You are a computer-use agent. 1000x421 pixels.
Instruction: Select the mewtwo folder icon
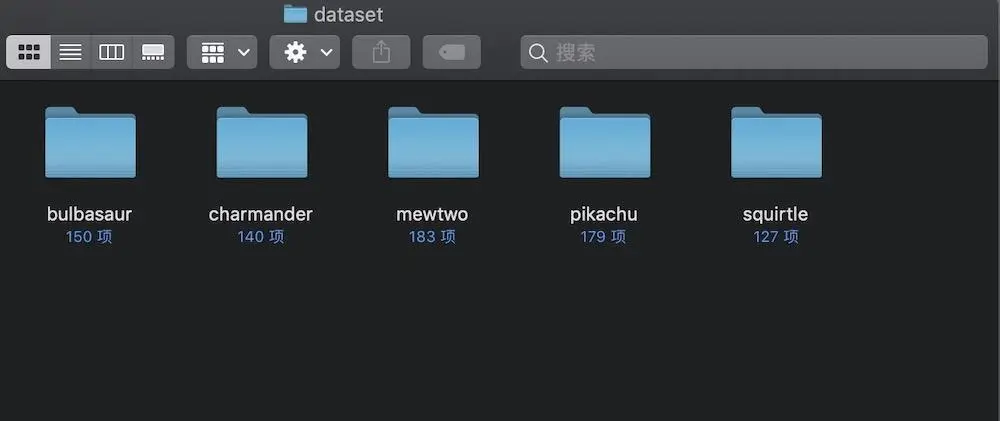pyautogui.click(x=433, y=142)
